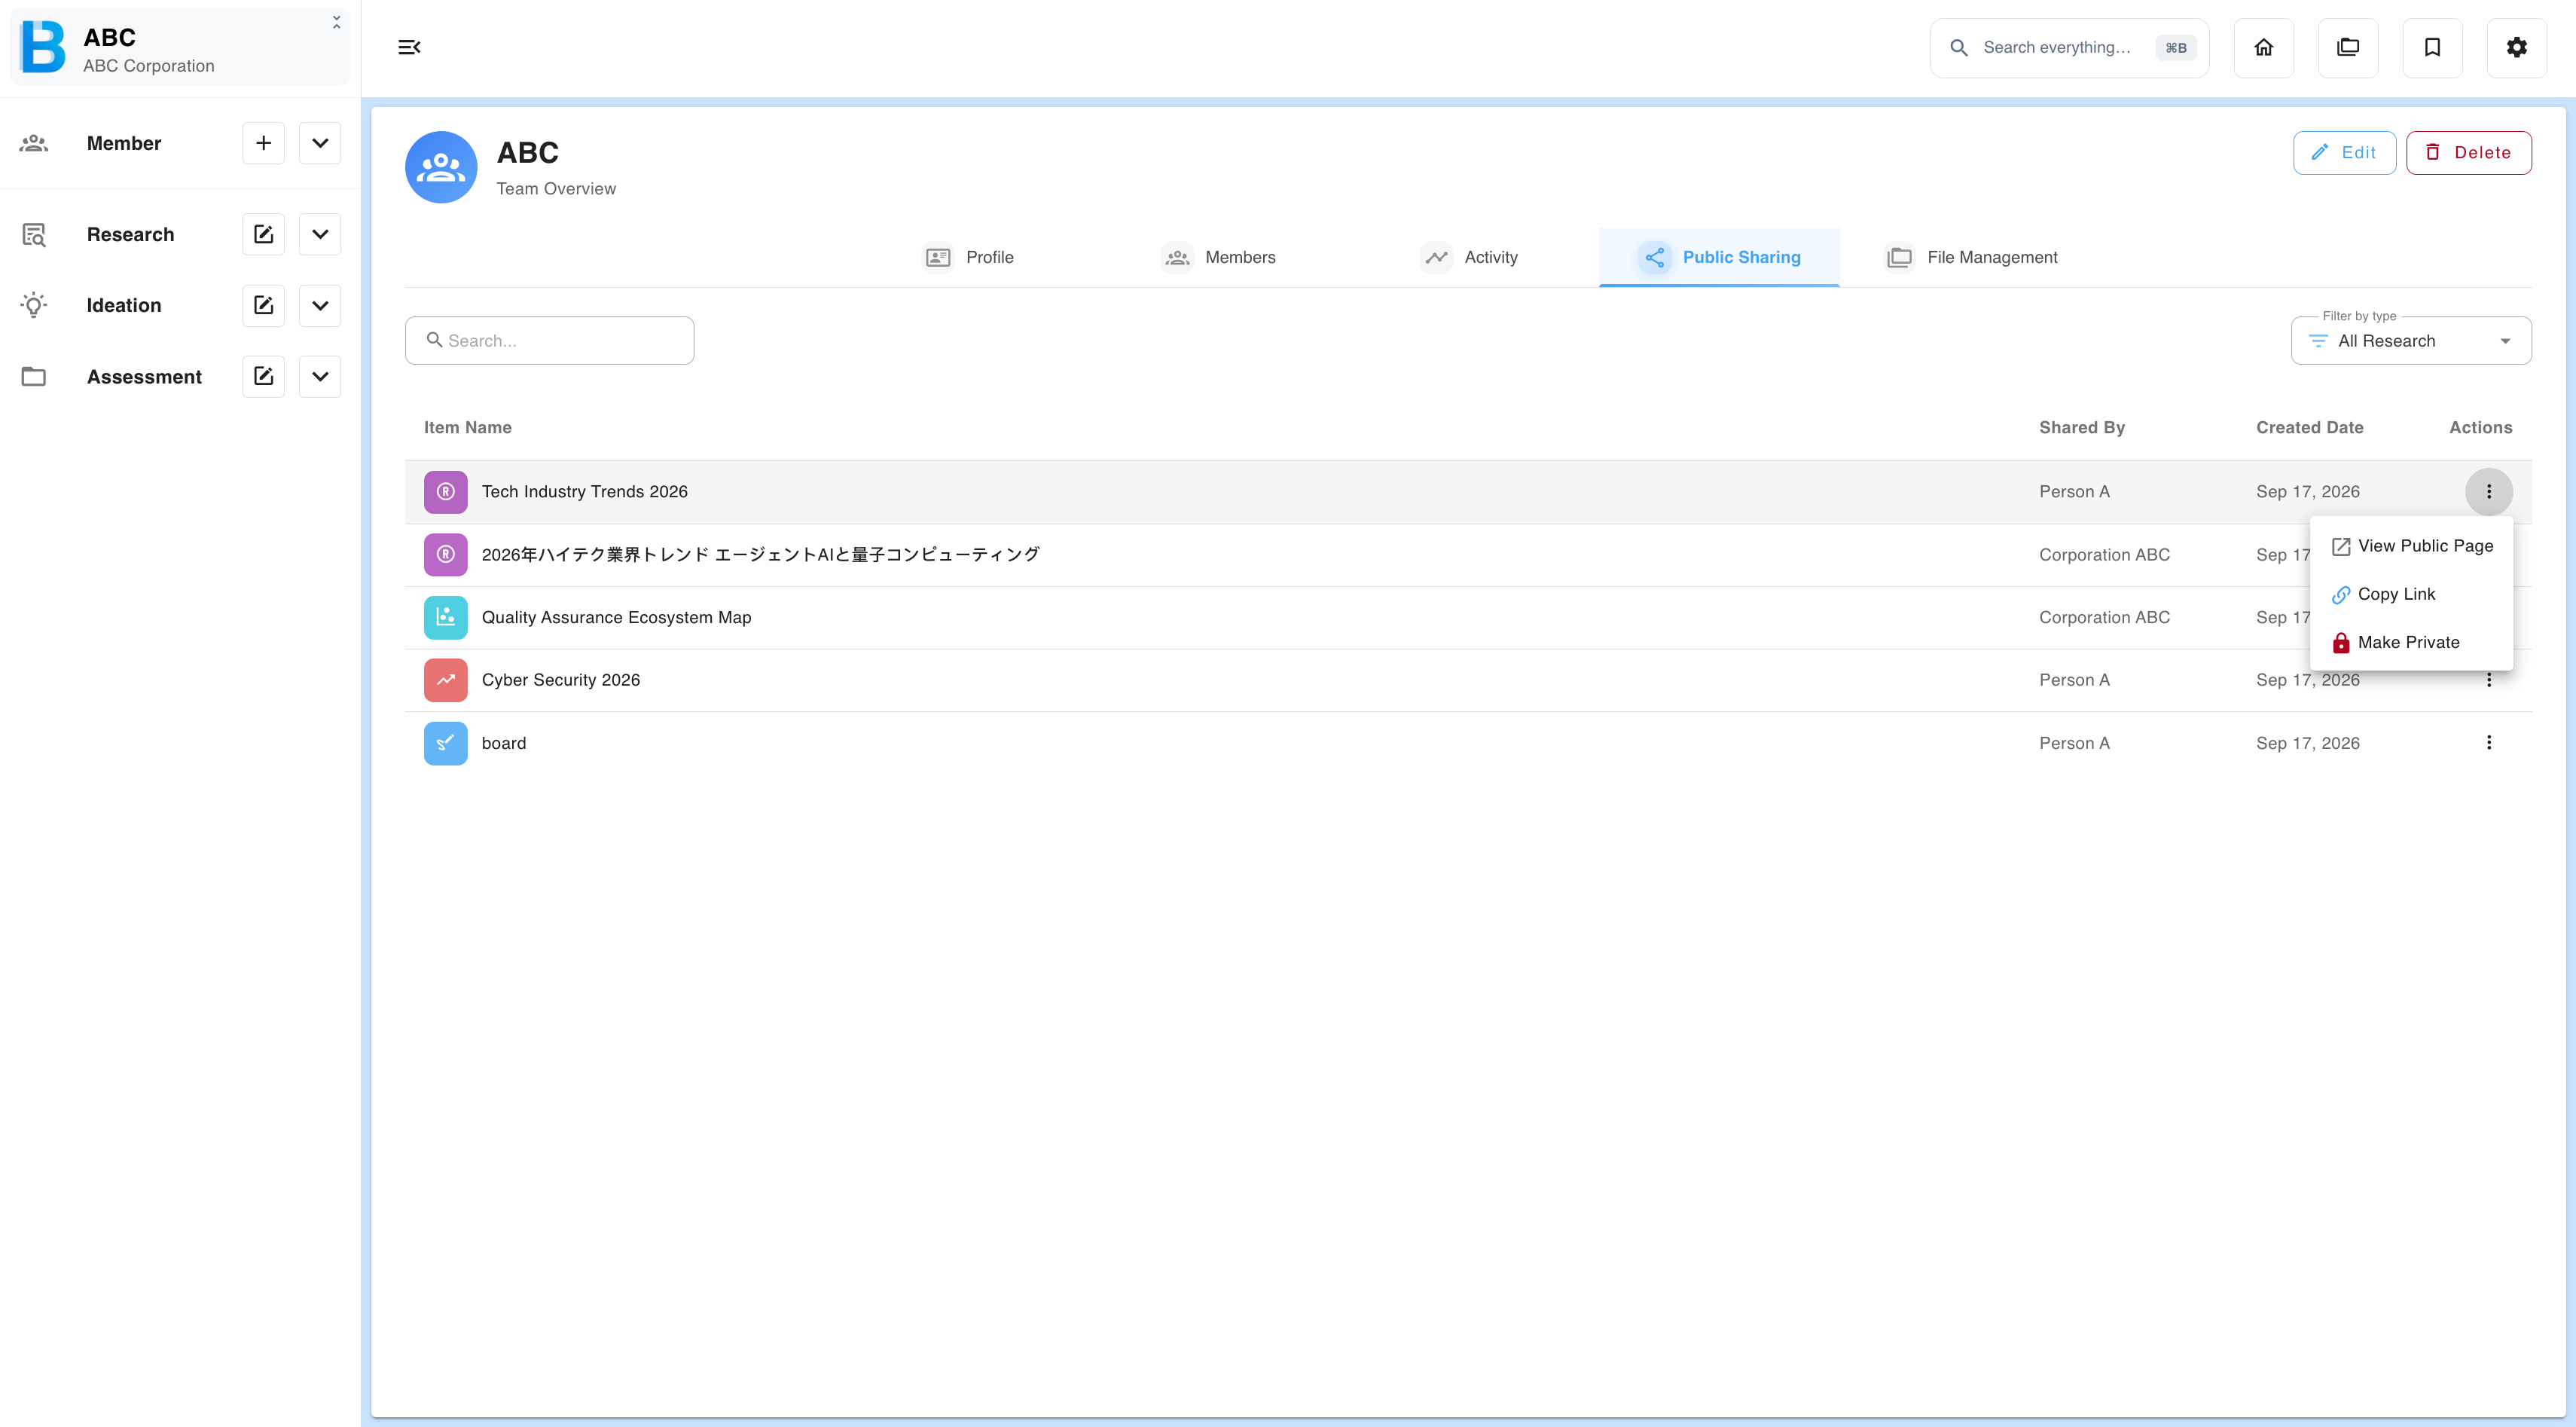
Task: Open the Filter by type All Research dropdown
Action: click(2411, 341)
